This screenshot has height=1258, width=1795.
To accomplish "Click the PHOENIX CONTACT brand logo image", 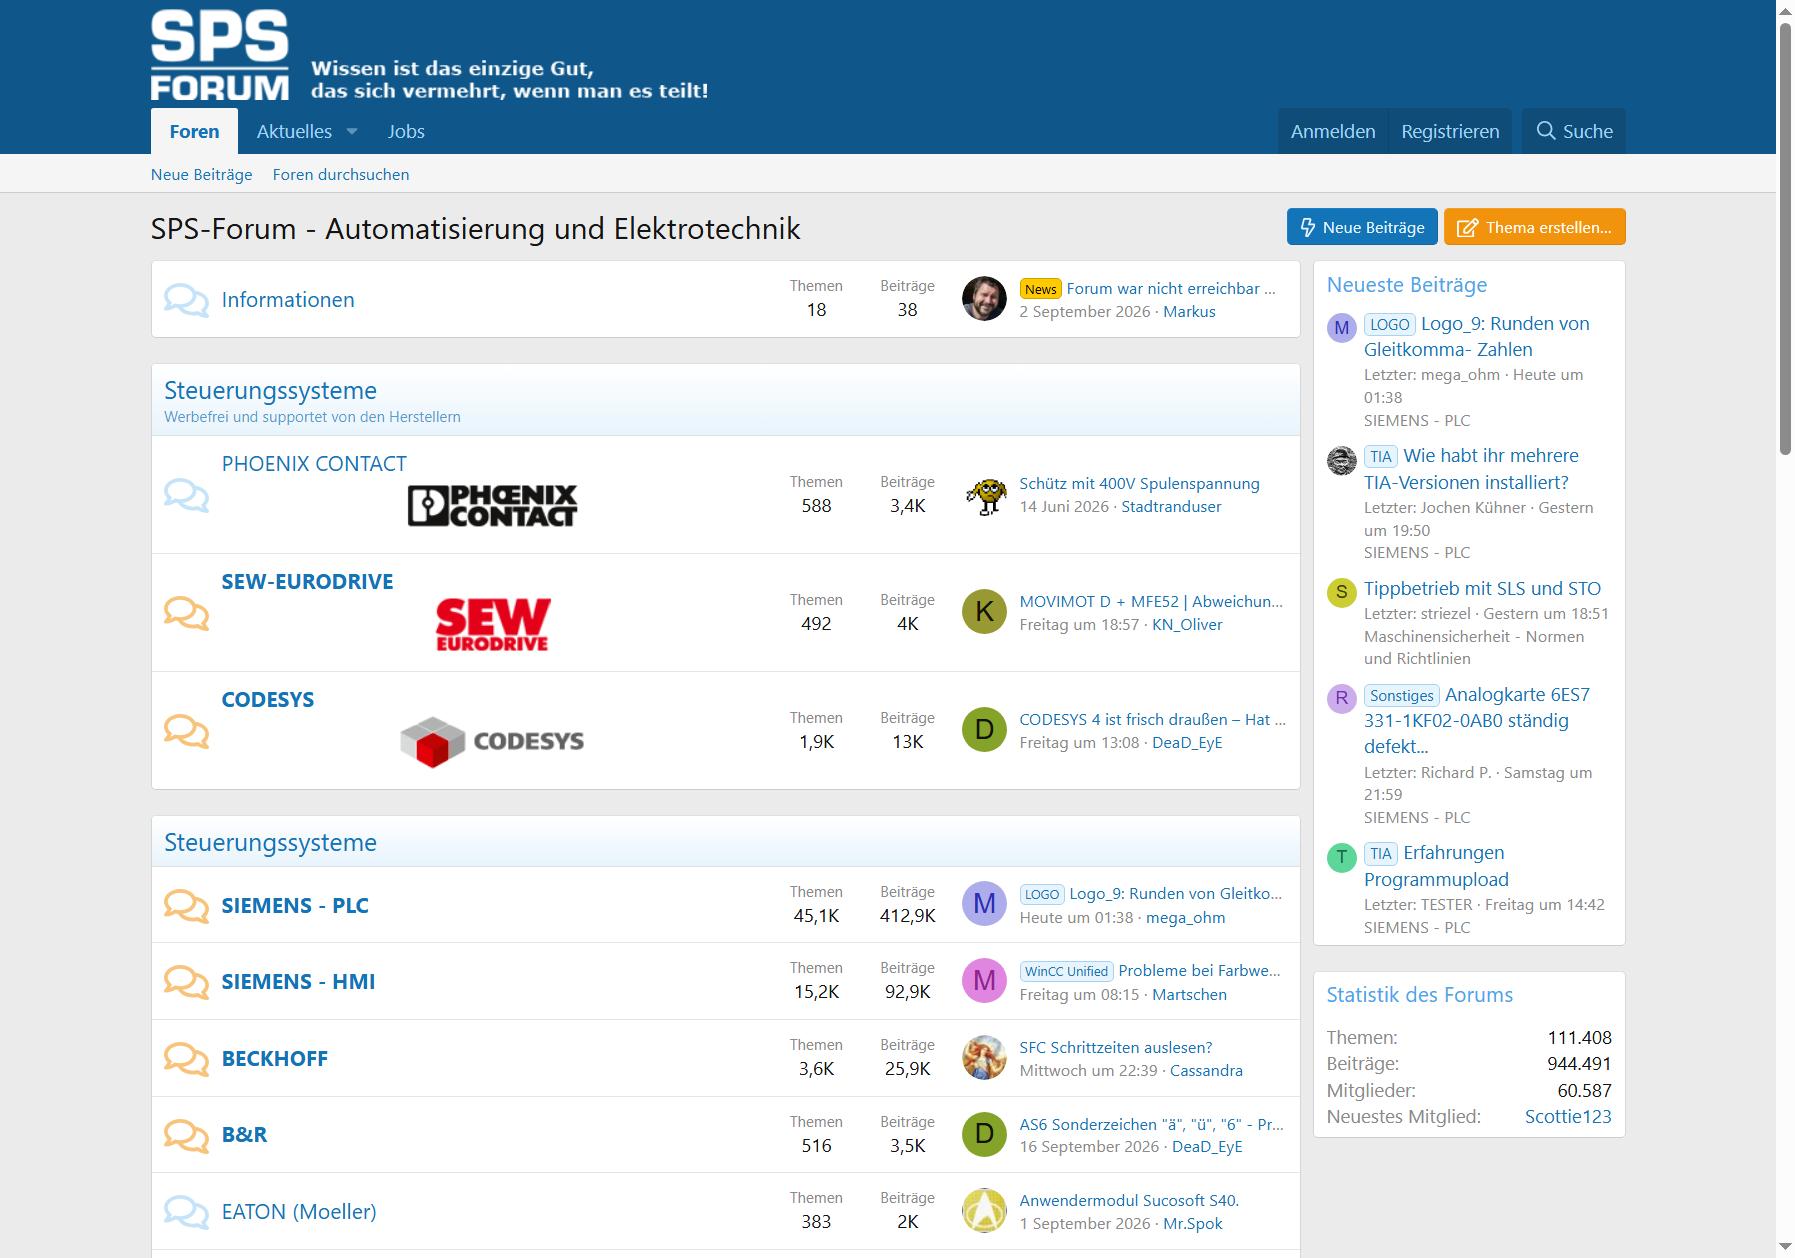I will pyautogui.click(x=493, y=506).
